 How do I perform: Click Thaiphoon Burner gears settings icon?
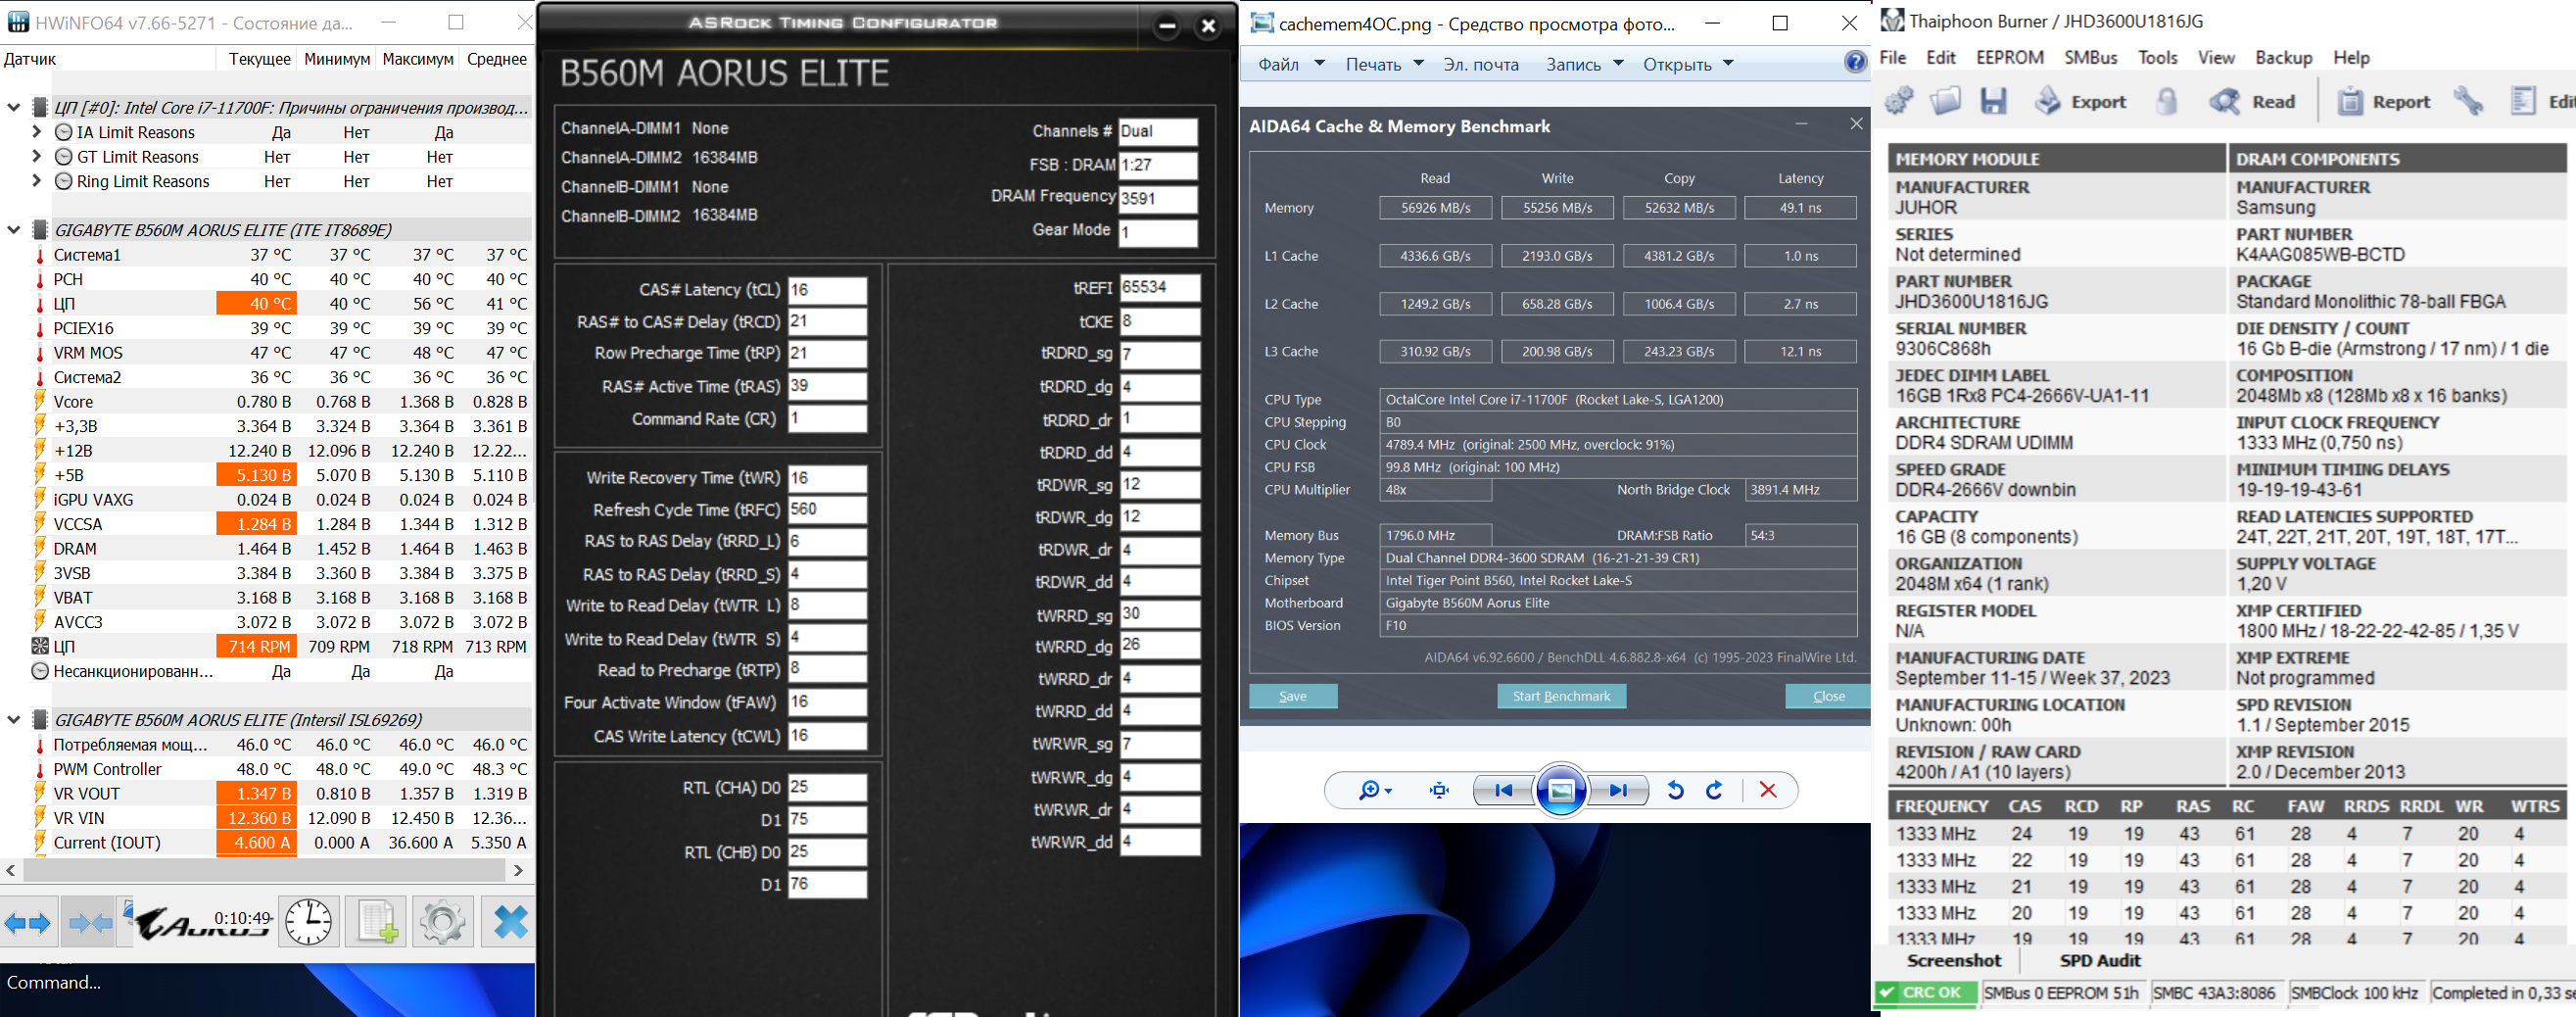pyautogui.click(x=1898, y=101)
